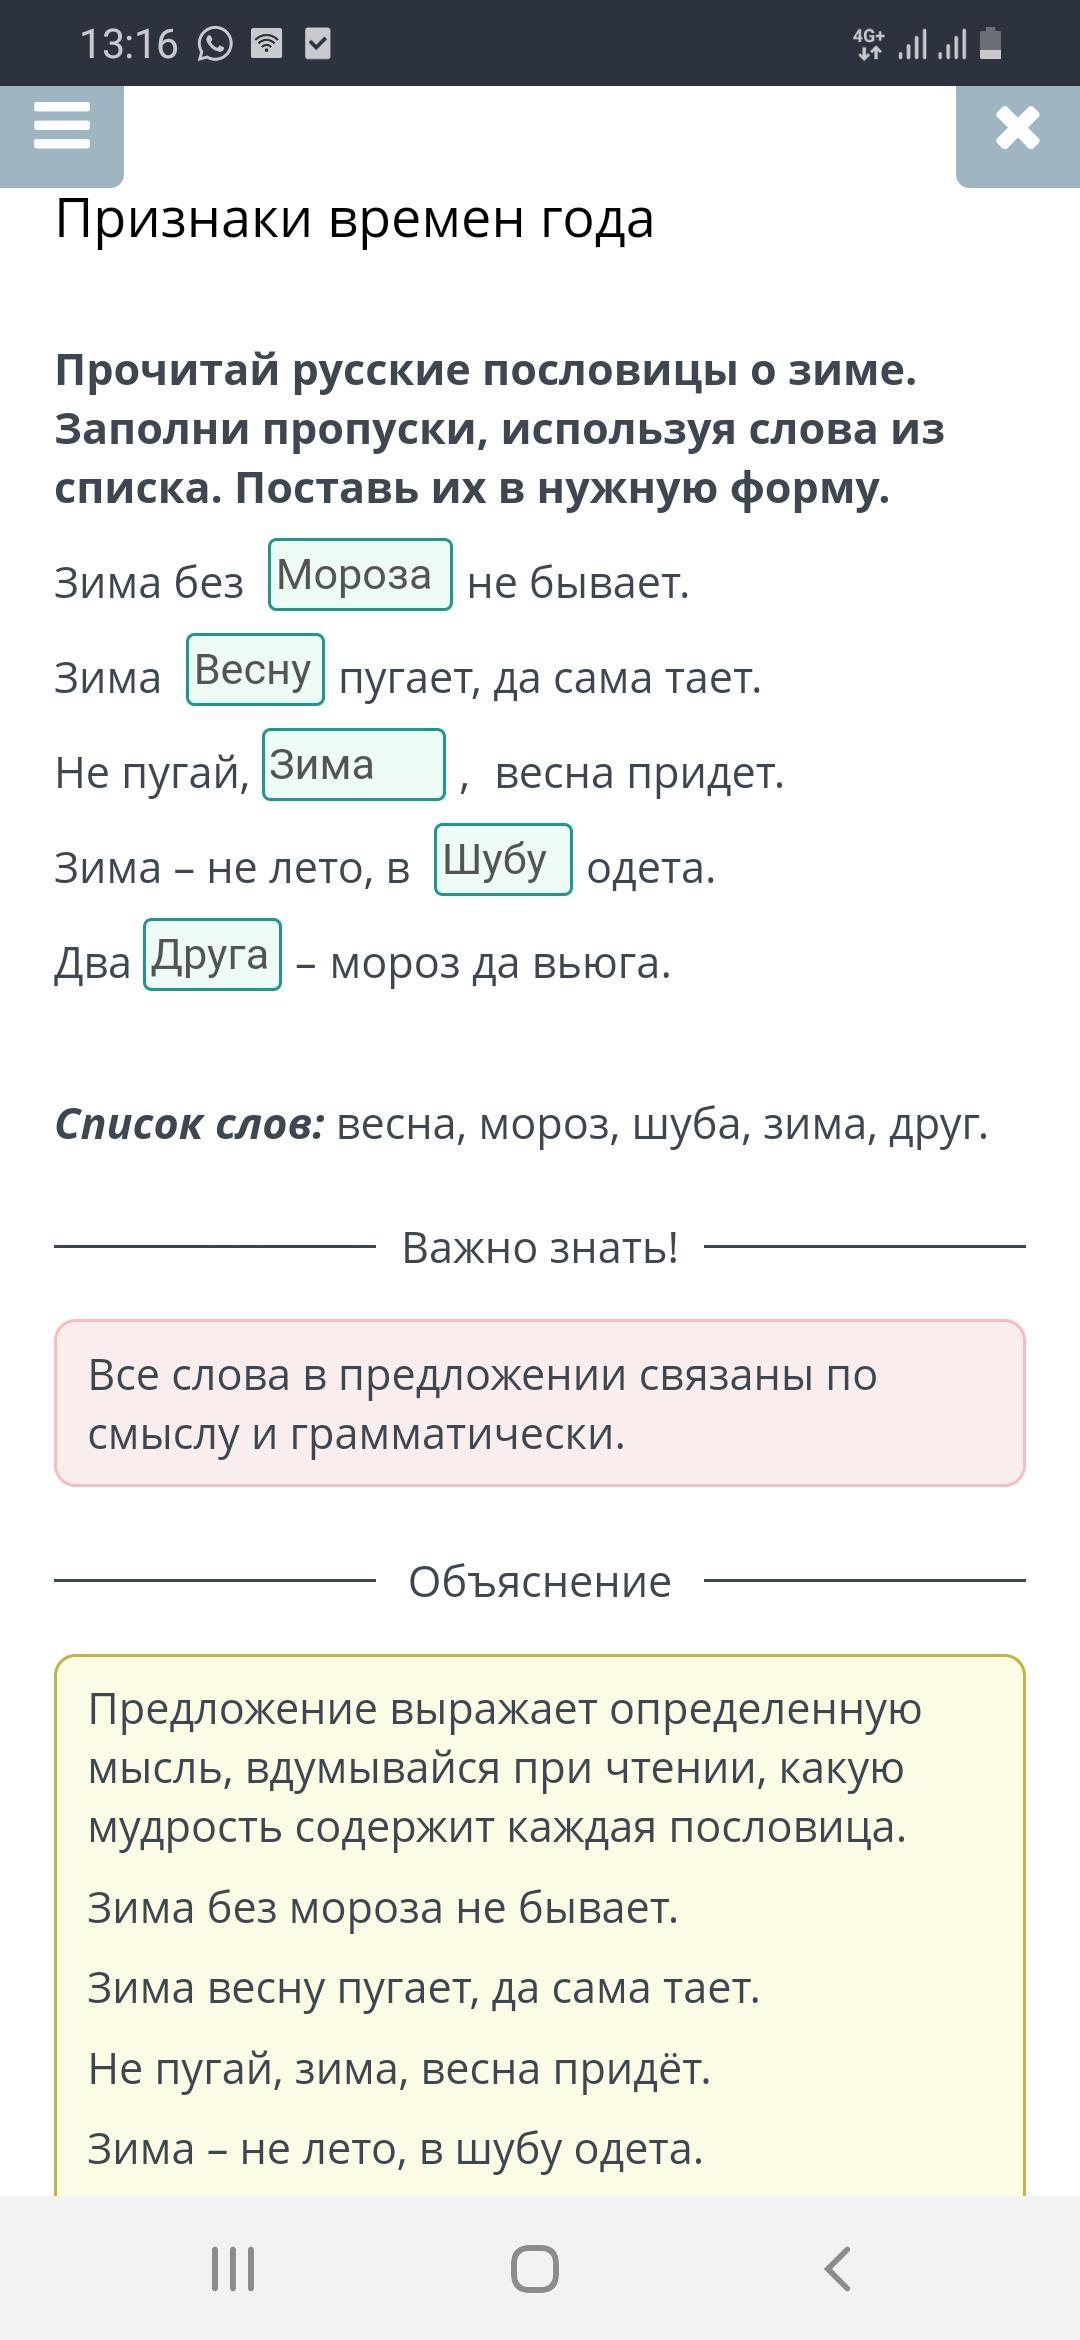
Task: Select the blank containing "Друга"
Action: [212, 955]
